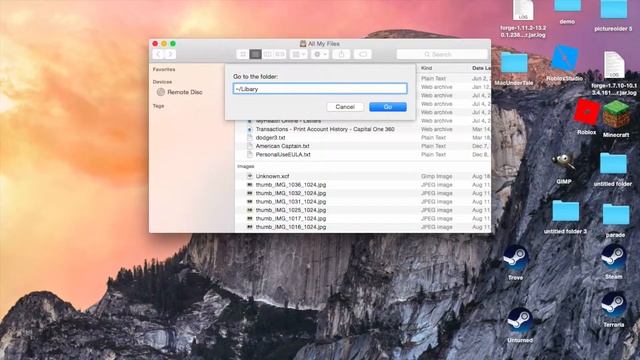Click the Tags sidebar heading
The height and width of the screenshot is (360, 640).
pos(158,106)
